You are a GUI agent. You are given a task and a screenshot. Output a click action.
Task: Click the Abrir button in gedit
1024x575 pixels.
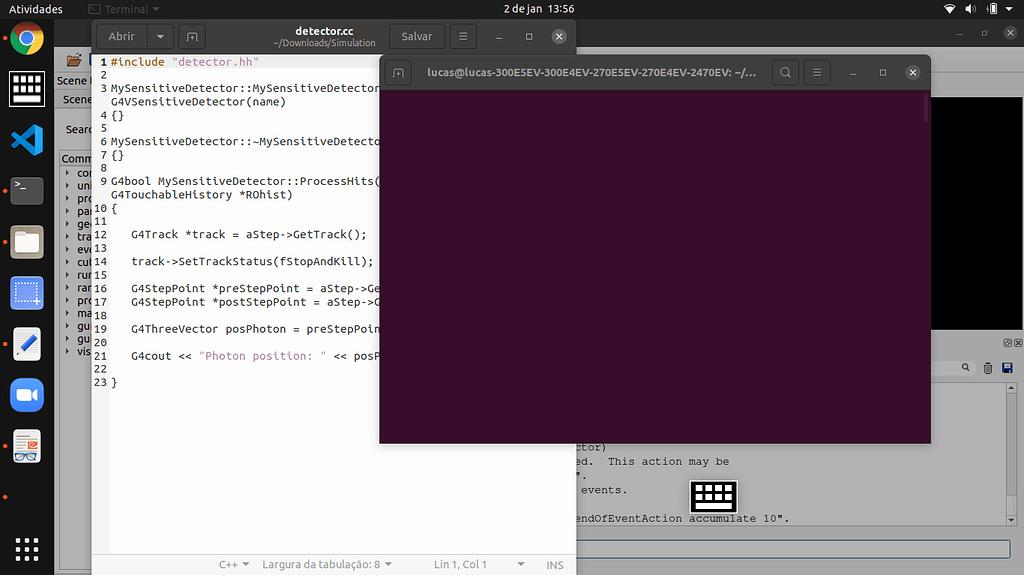[122, 36]
